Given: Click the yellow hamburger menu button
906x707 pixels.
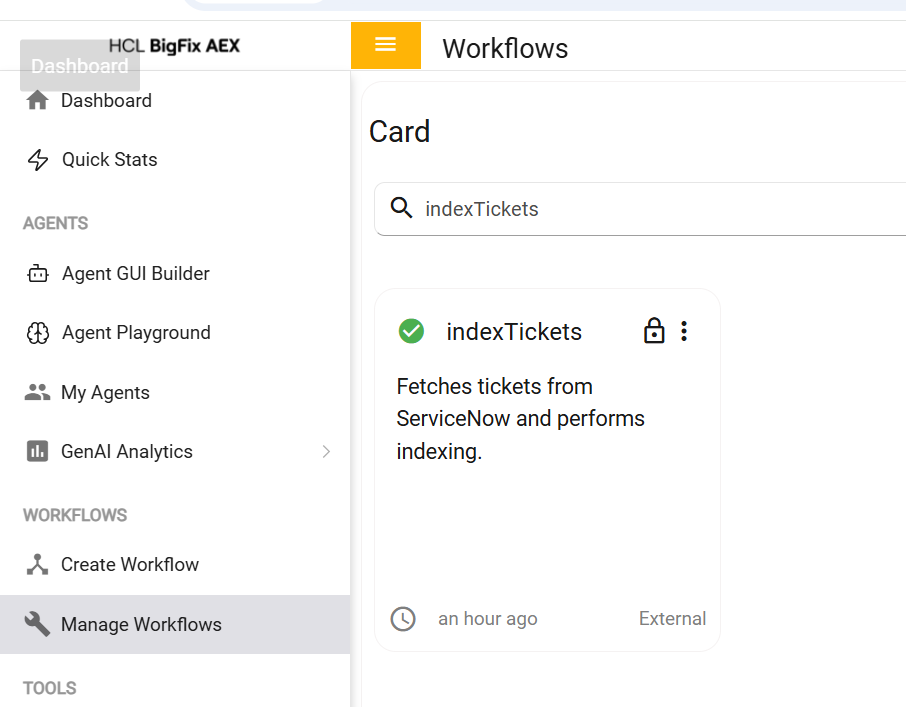Looking at the screenshot, I should (x=385, y=45).
